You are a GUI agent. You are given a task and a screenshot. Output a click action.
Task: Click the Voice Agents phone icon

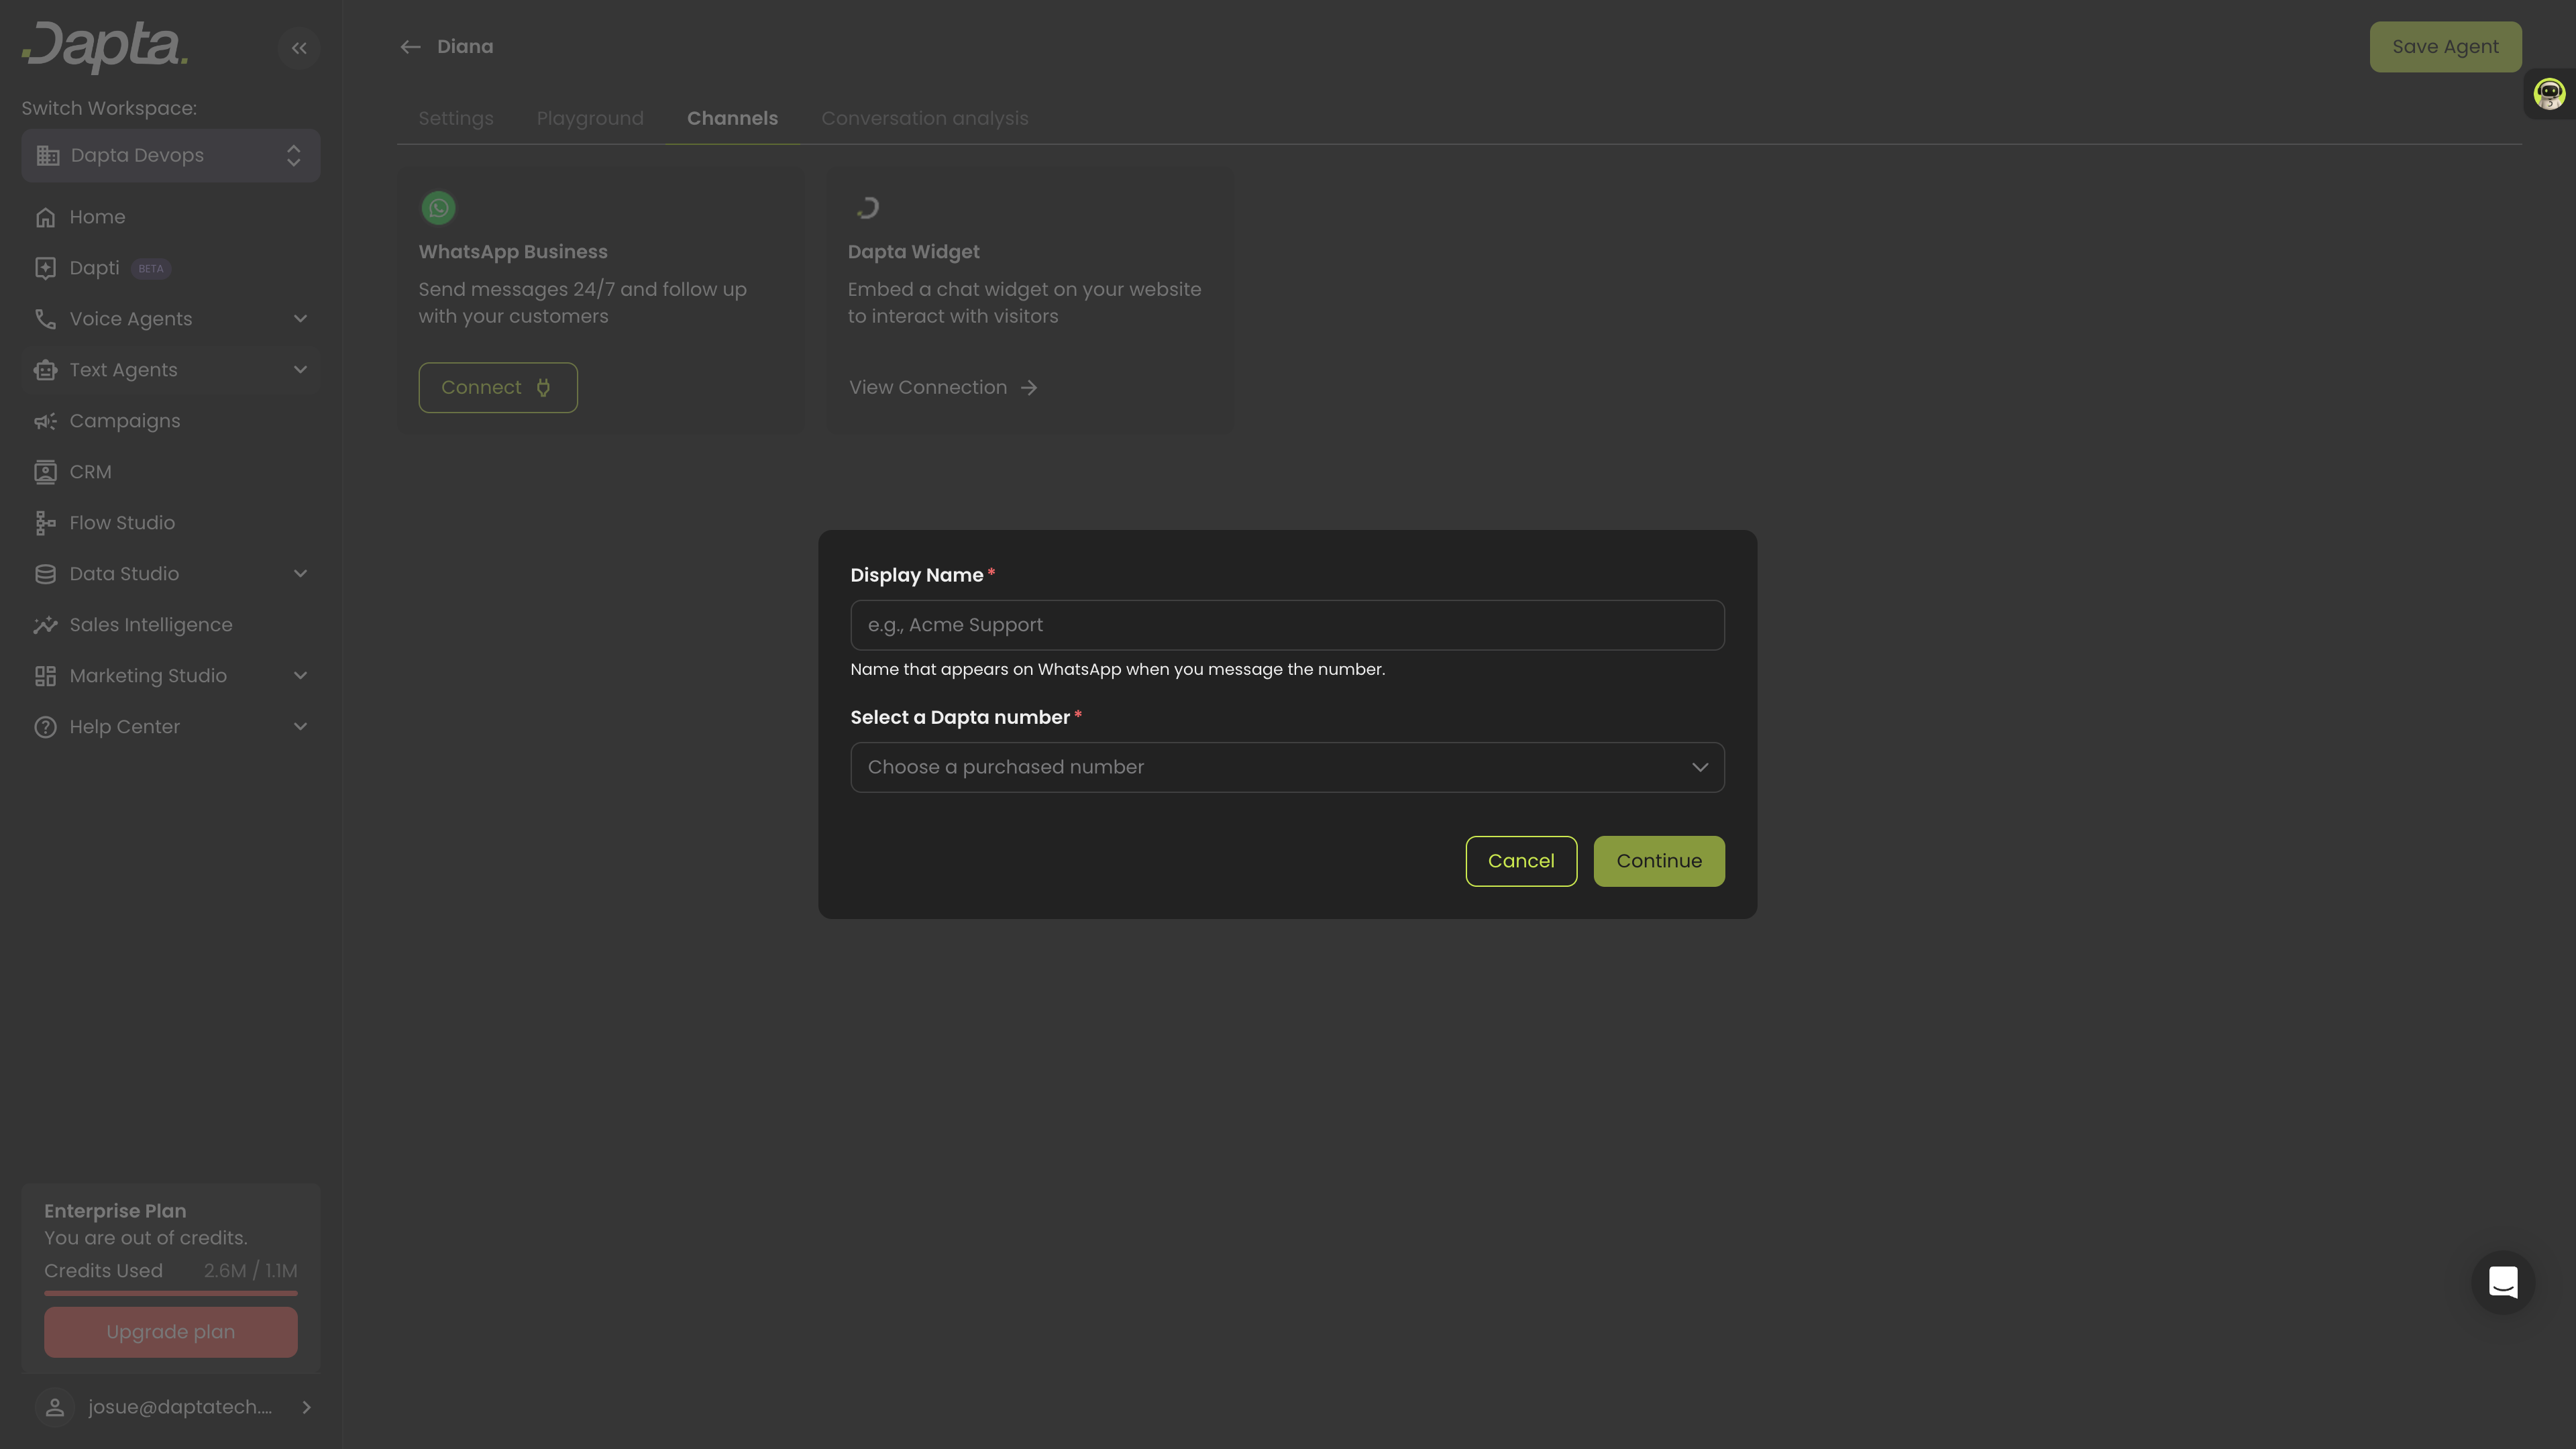[45, 319]
